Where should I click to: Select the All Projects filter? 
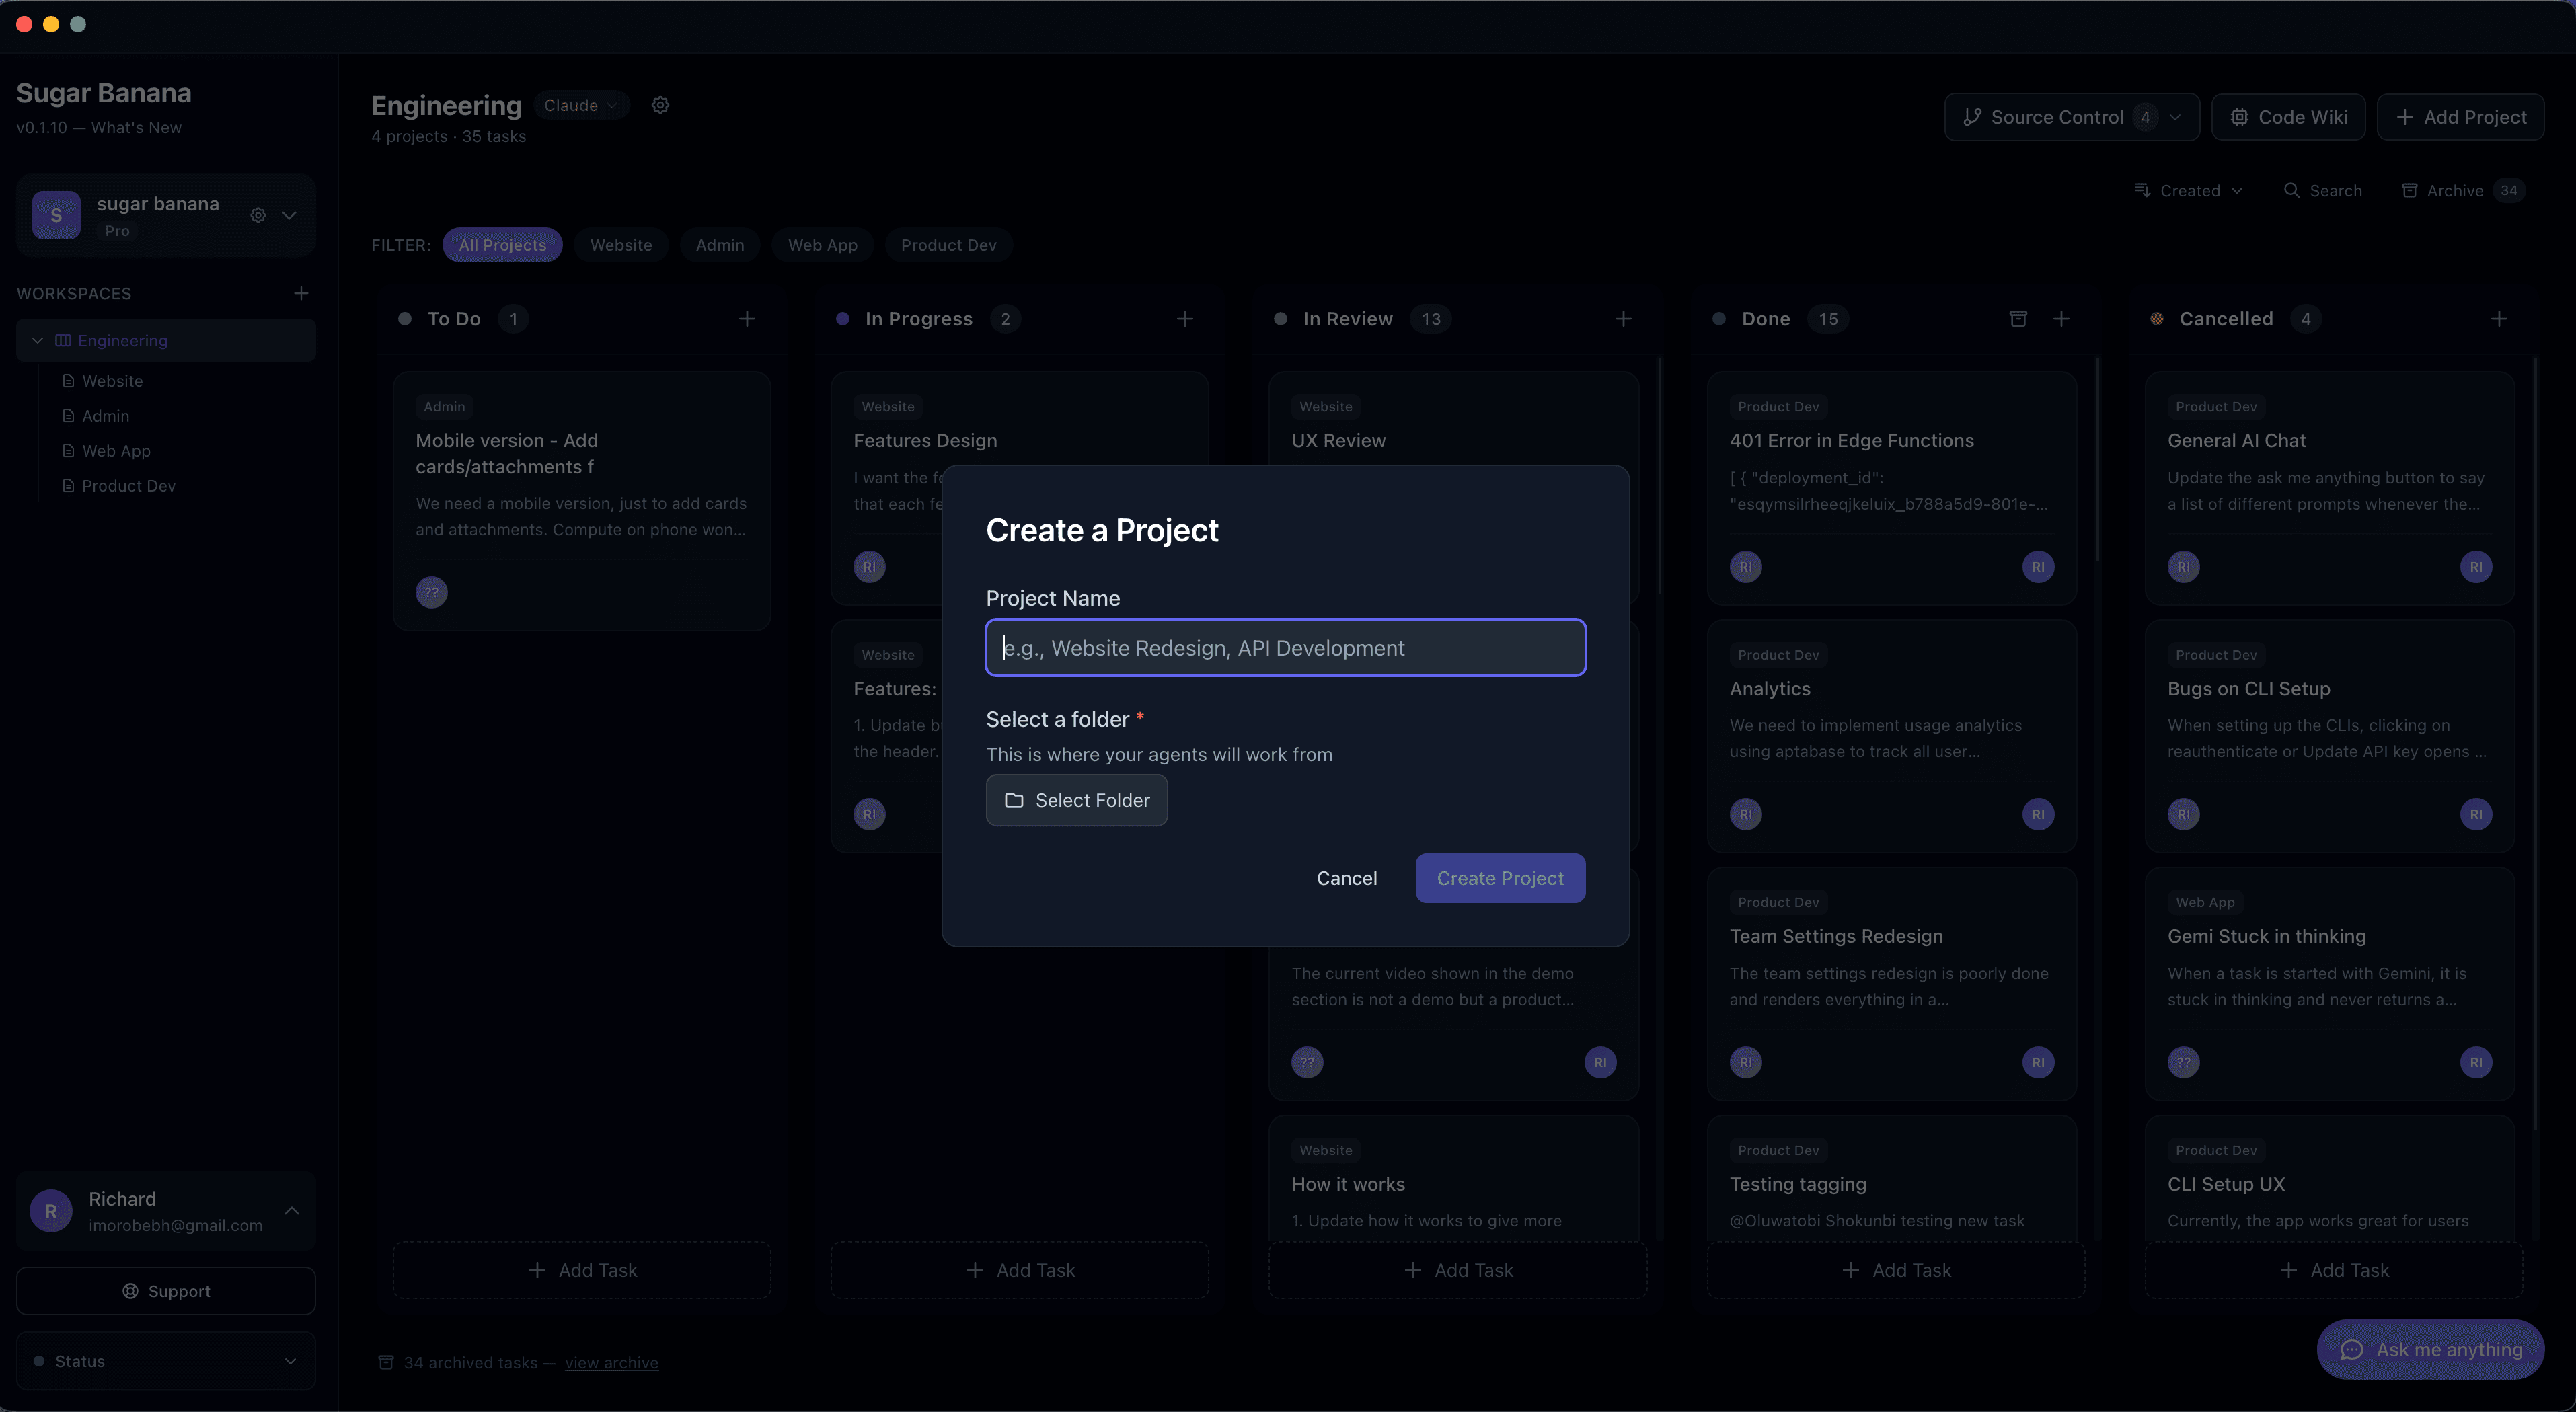tap(502, 245)
